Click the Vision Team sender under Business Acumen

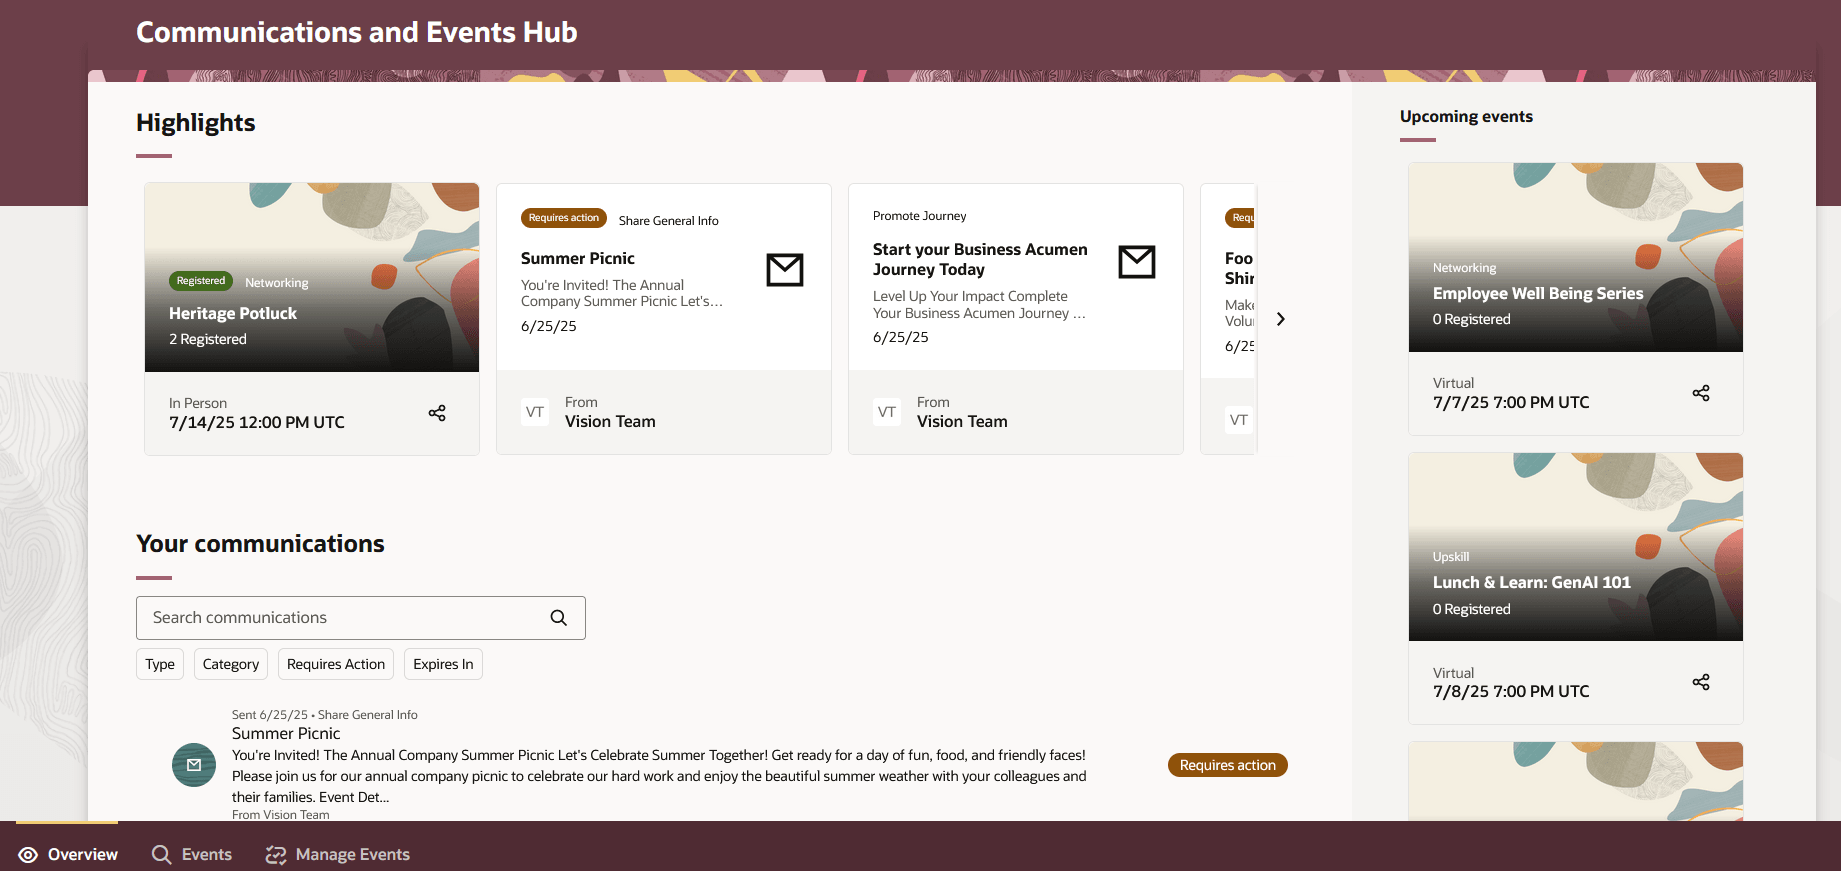pyautogui.click(x=962, y=422)
